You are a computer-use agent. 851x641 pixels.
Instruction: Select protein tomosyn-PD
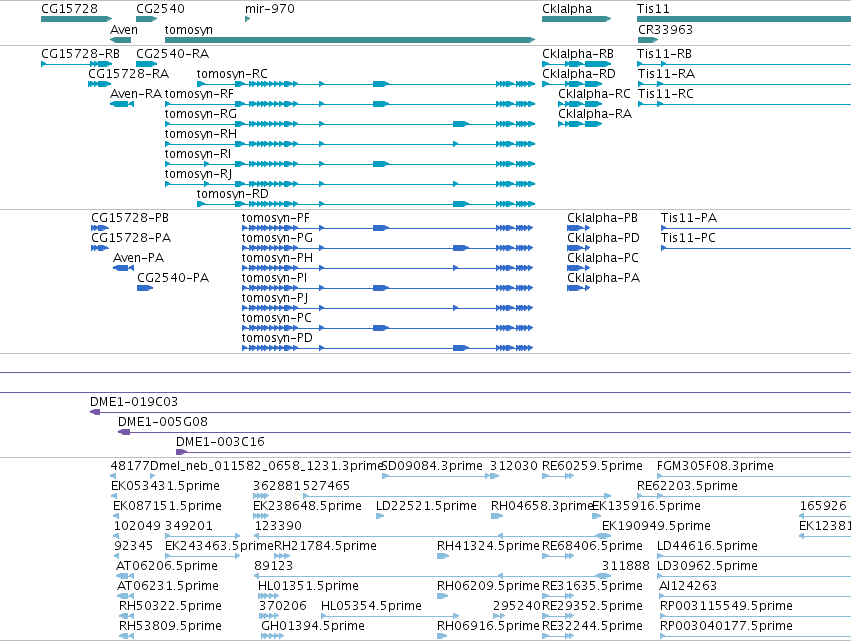pos(388,348)
